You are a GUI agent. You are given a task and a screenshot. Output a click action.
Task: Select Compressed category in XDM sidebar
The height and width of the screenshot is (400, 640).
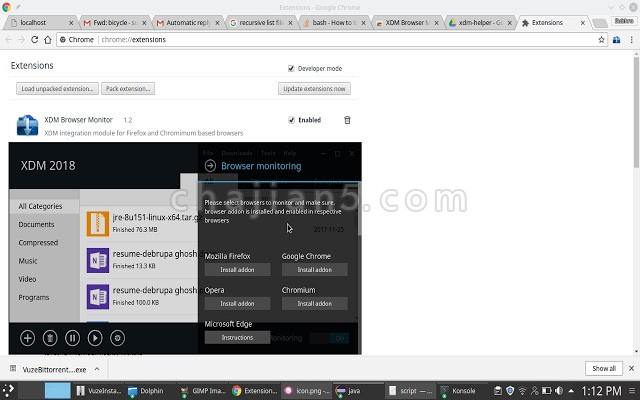click(44, 242)
